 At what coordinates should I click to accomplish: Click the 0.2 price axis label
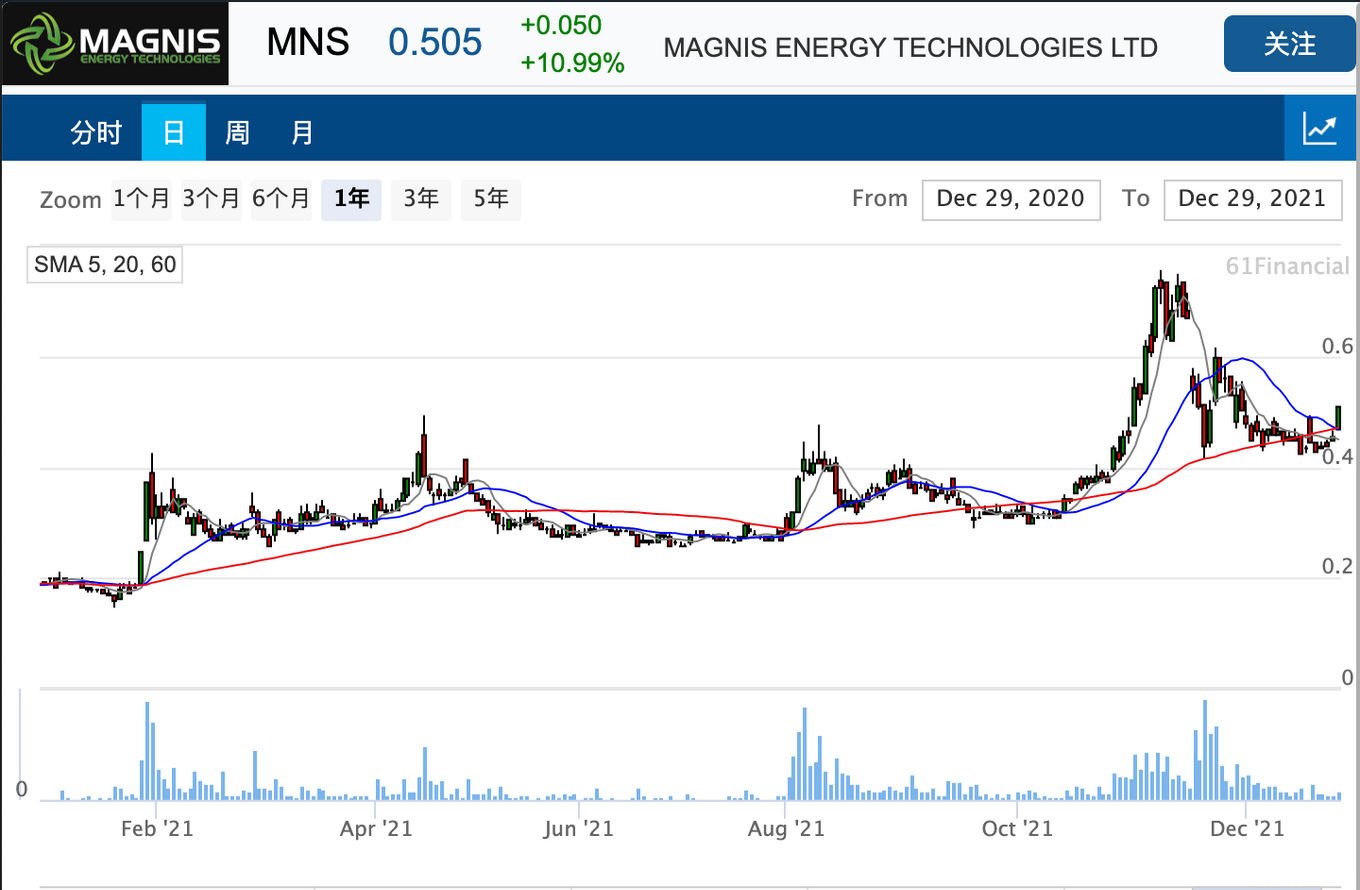(1336, 567)
